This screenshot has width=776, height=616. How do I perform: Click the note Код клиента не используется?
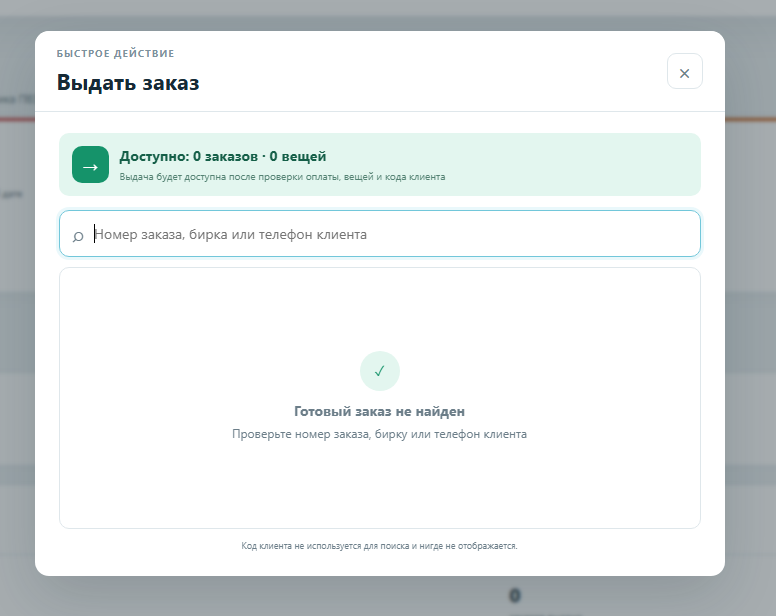[x=380, y=546]
